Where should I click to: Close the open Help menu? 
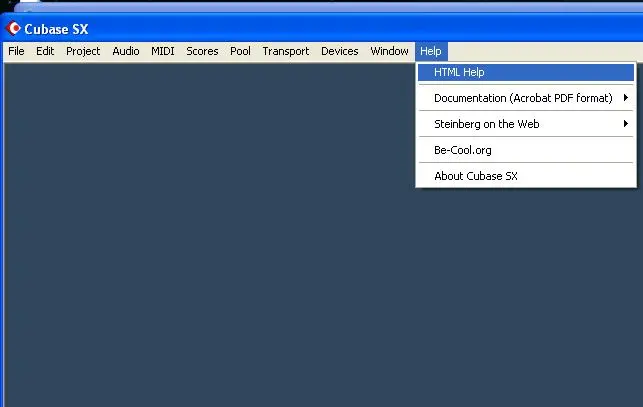click(431, 51)
